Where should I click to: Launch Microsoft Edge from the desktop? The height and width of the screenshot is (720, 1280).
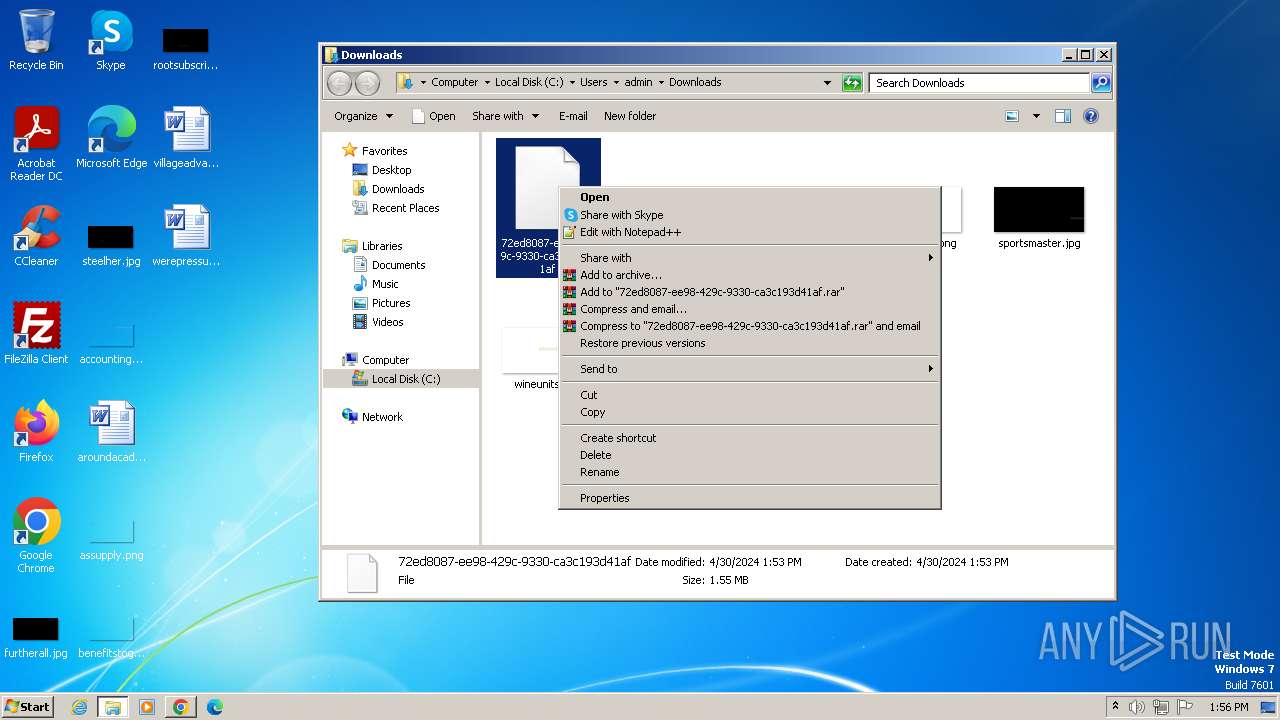click(x=111, y=138)
